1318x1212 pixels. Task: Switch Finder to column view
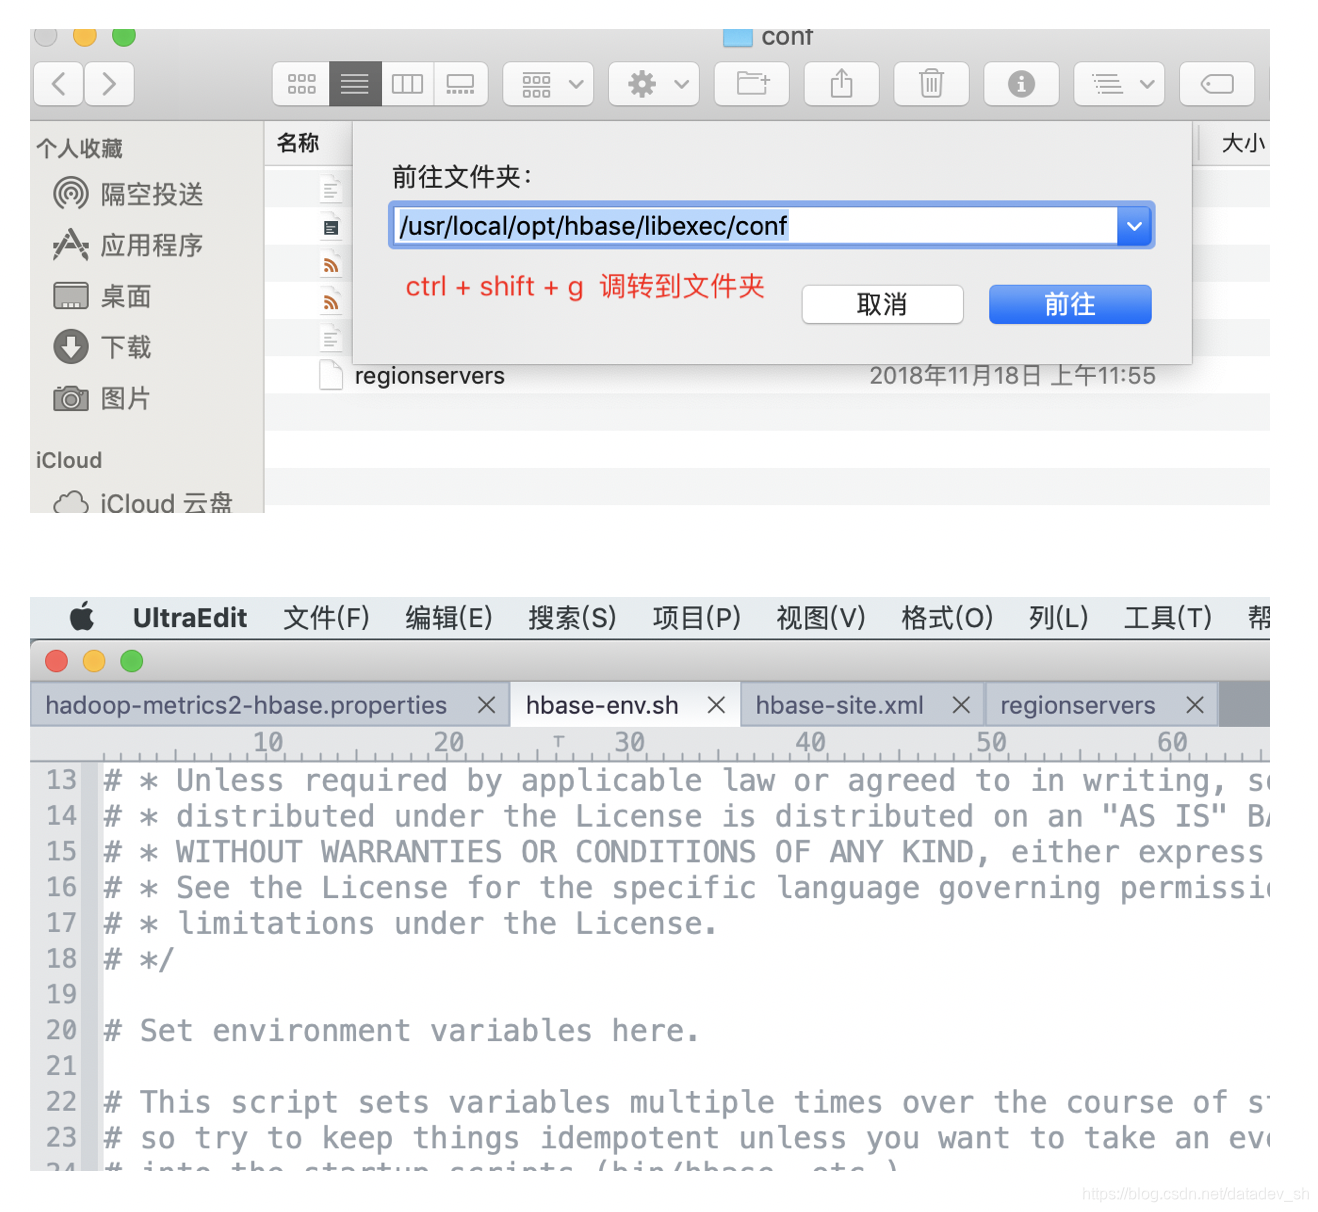pos(407,84)
